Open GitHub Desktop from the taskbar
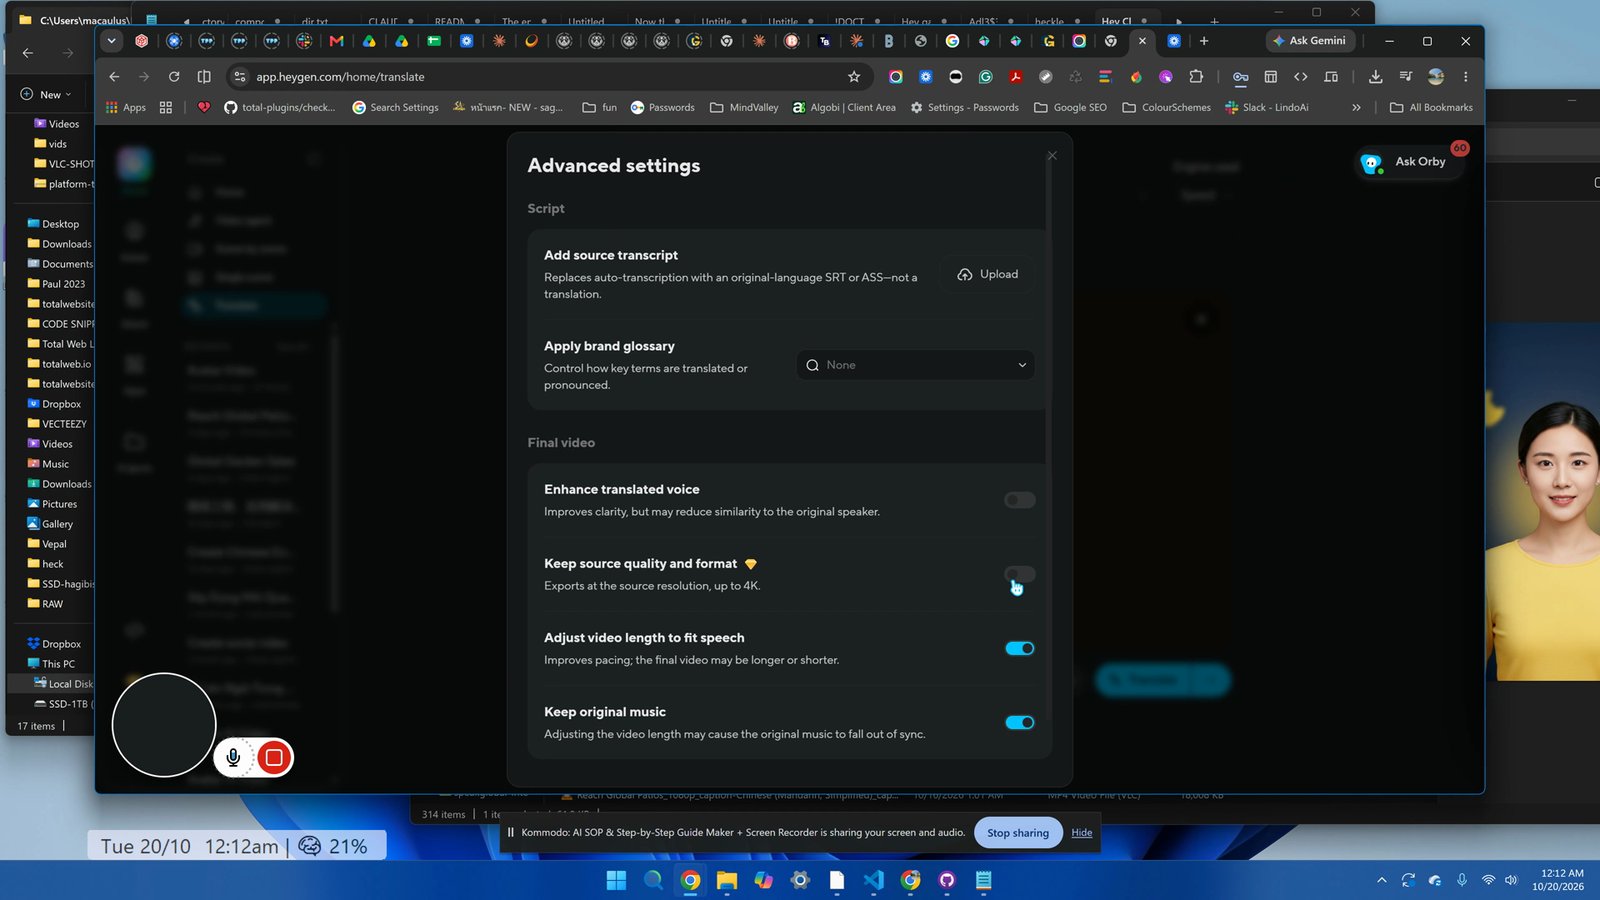This screenshot has width=1600, height=900. (x=947, y=880)
